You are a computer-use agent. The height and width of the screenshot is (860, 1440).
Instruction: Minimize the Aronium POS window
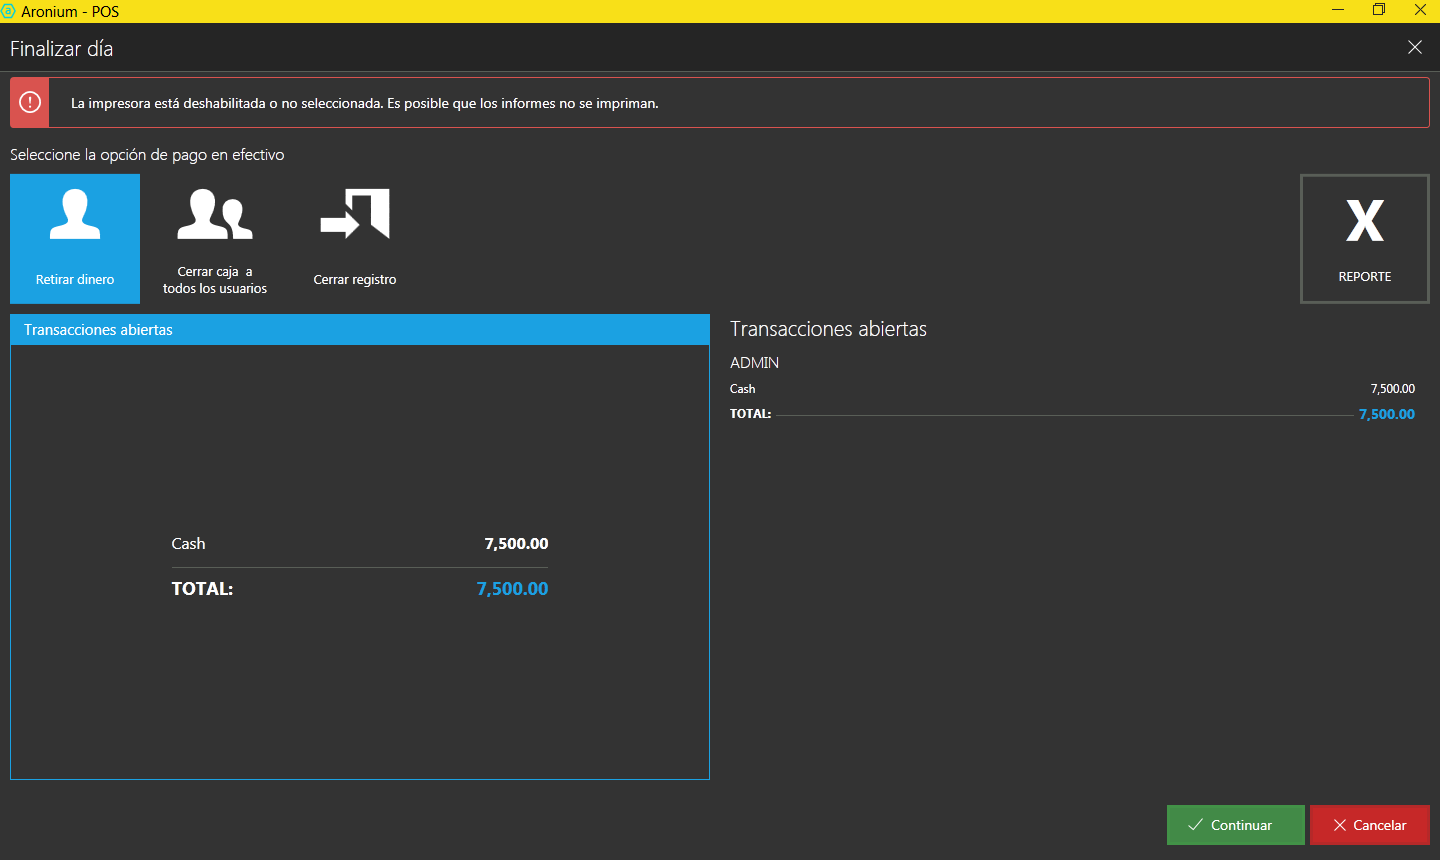coord(1338,10)
